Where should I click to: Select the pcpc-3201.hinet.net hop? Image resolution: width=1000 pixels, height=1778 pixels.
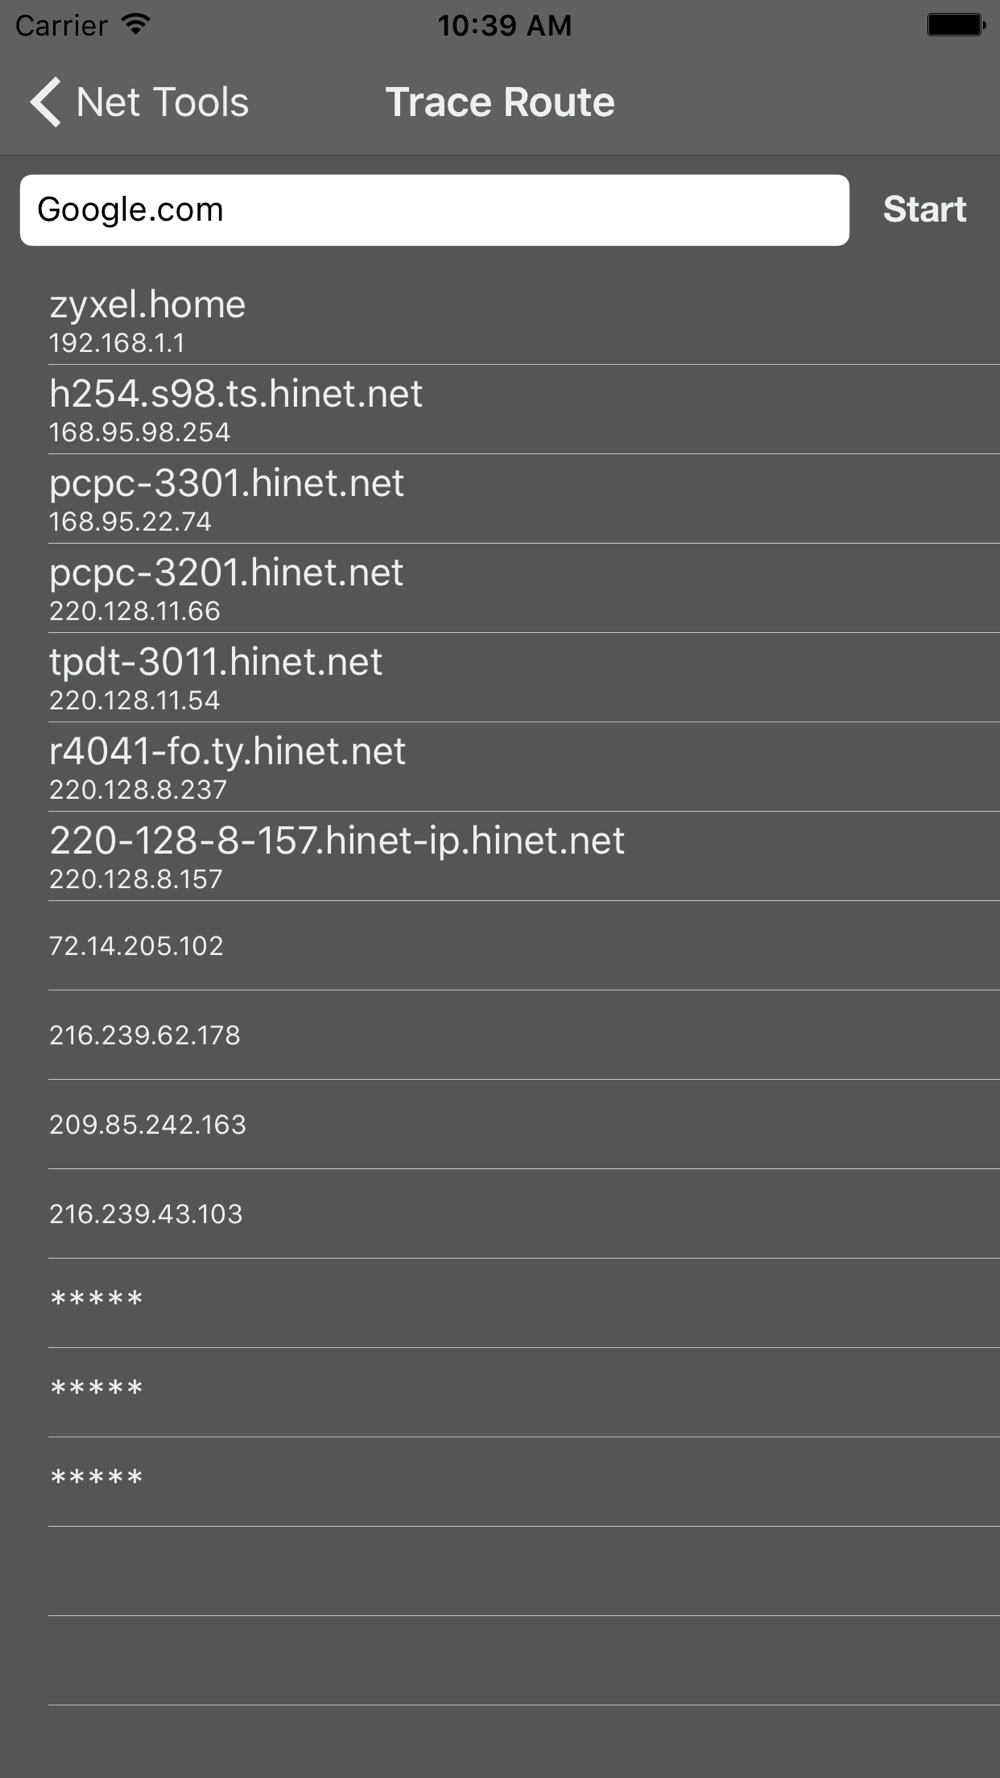point(500,588)
